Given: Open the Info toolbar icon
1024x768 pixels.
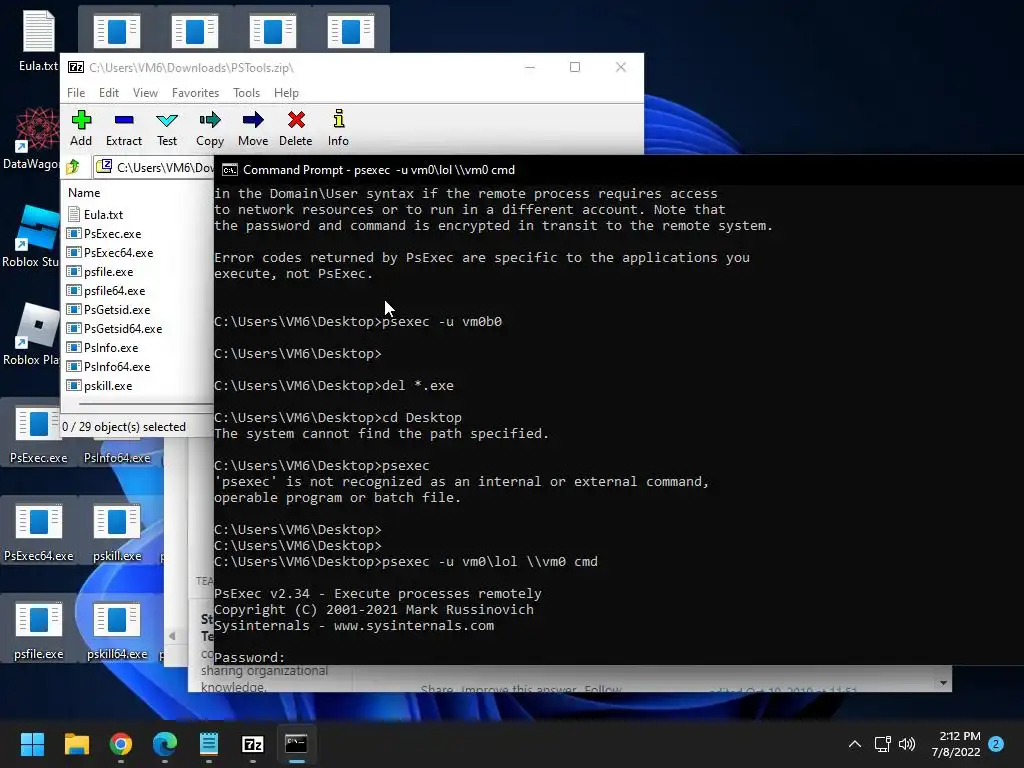Looking at the screenshot, I should coord(338,128).
